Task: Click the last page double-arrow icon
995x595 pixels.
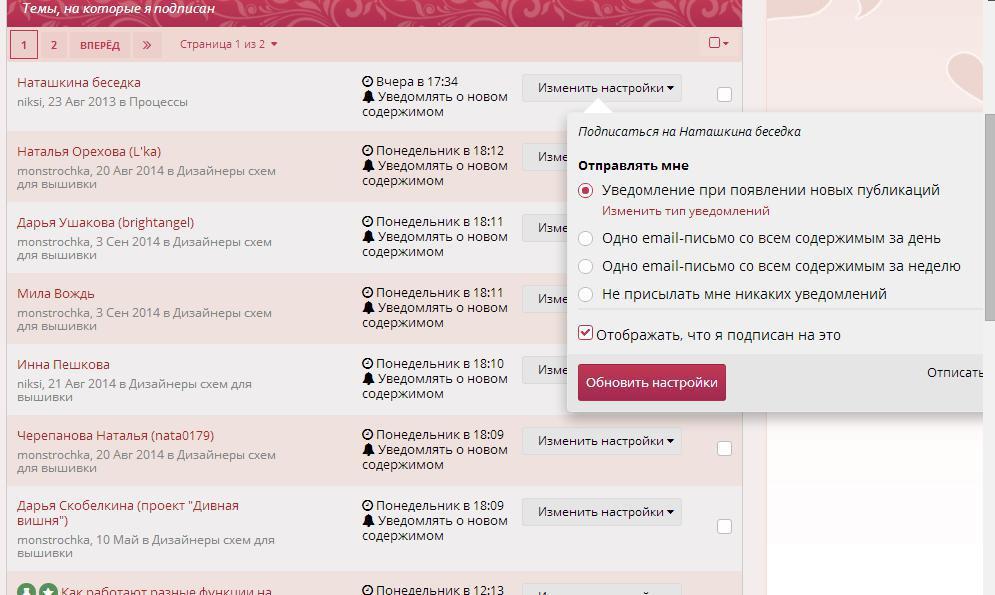Action: tap(147, 45)
